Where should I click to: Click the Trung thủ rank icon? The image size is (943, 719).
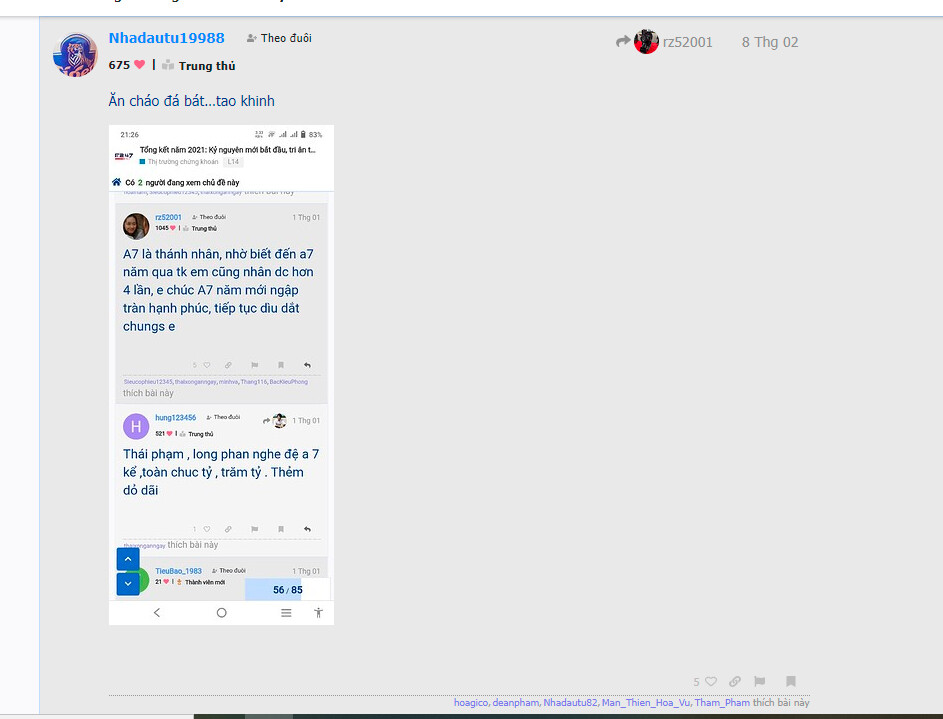(168, 65)
